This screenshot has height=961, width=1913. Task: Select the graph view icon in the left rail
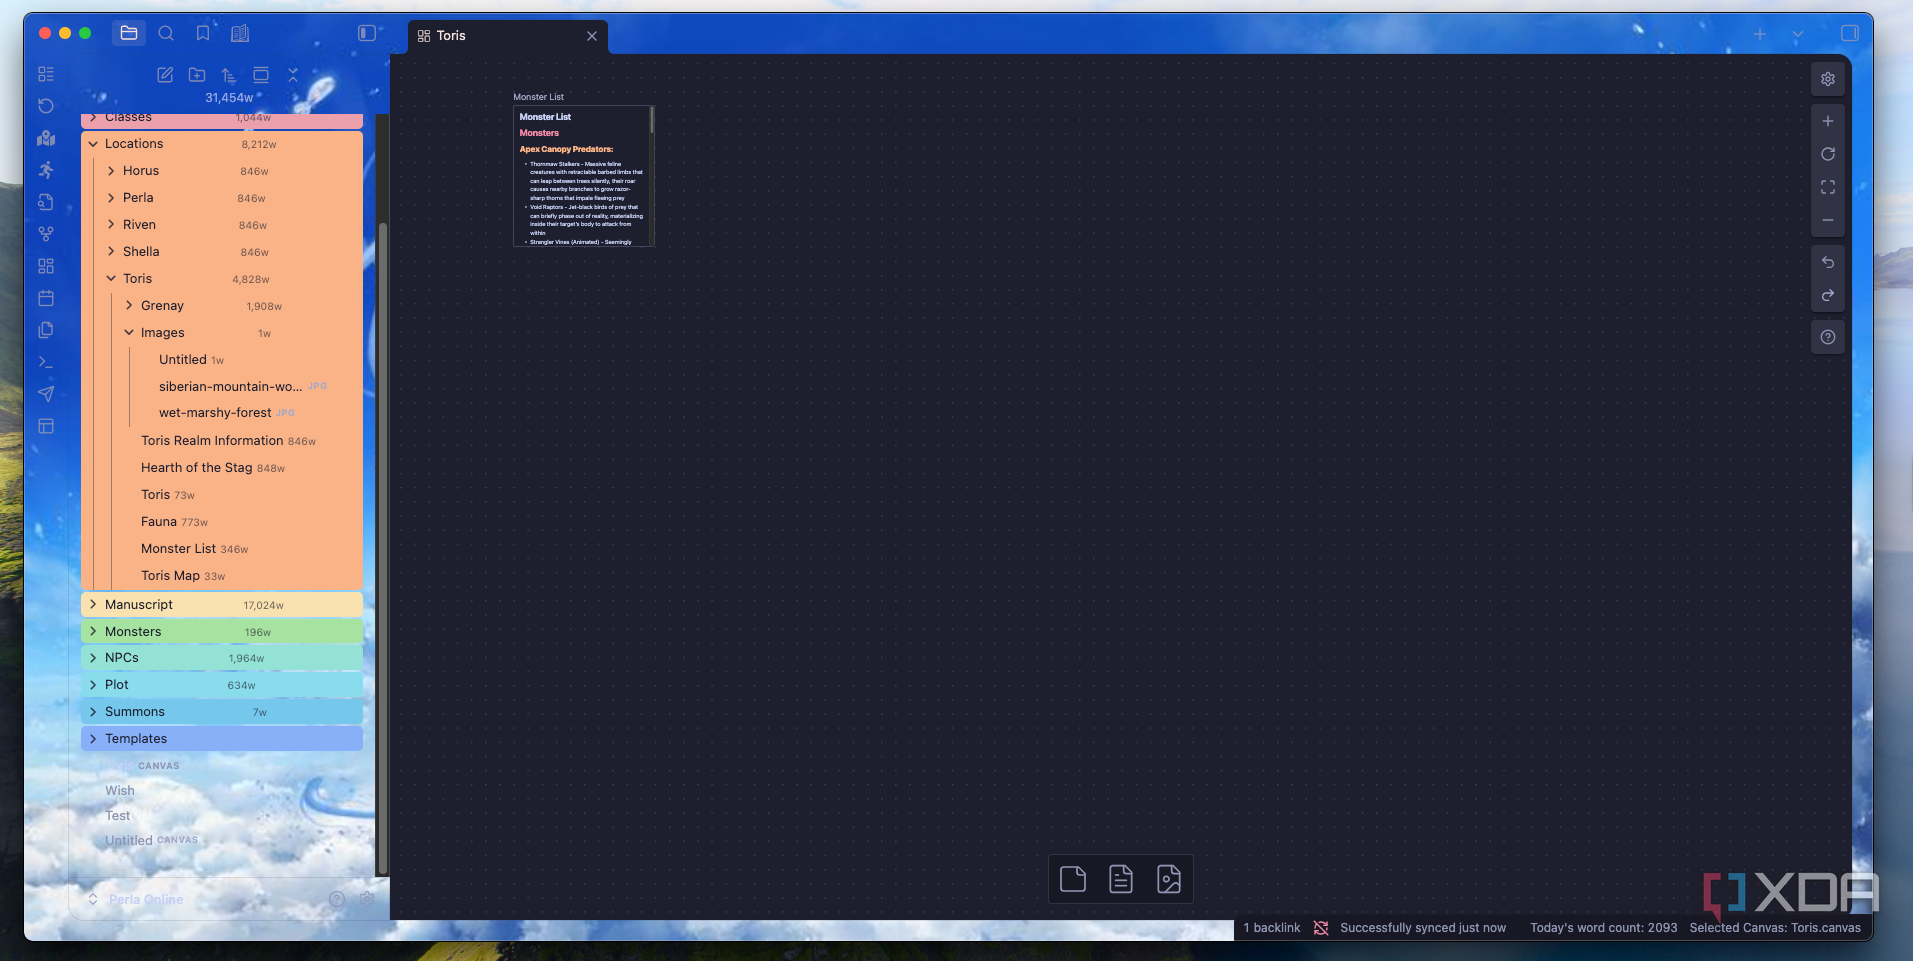(x=45, y=233)
